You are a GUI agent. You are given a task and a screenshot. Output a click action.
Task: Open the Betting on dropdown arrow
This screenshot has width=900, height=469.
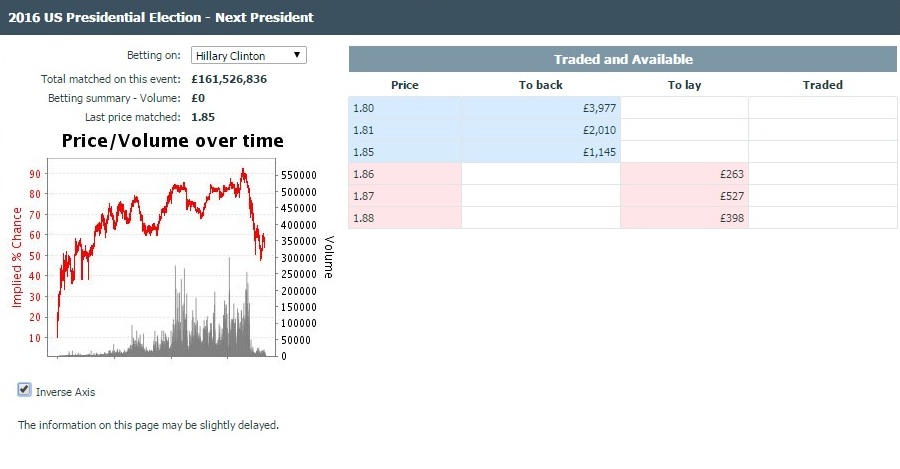click(x=297, y=55)
